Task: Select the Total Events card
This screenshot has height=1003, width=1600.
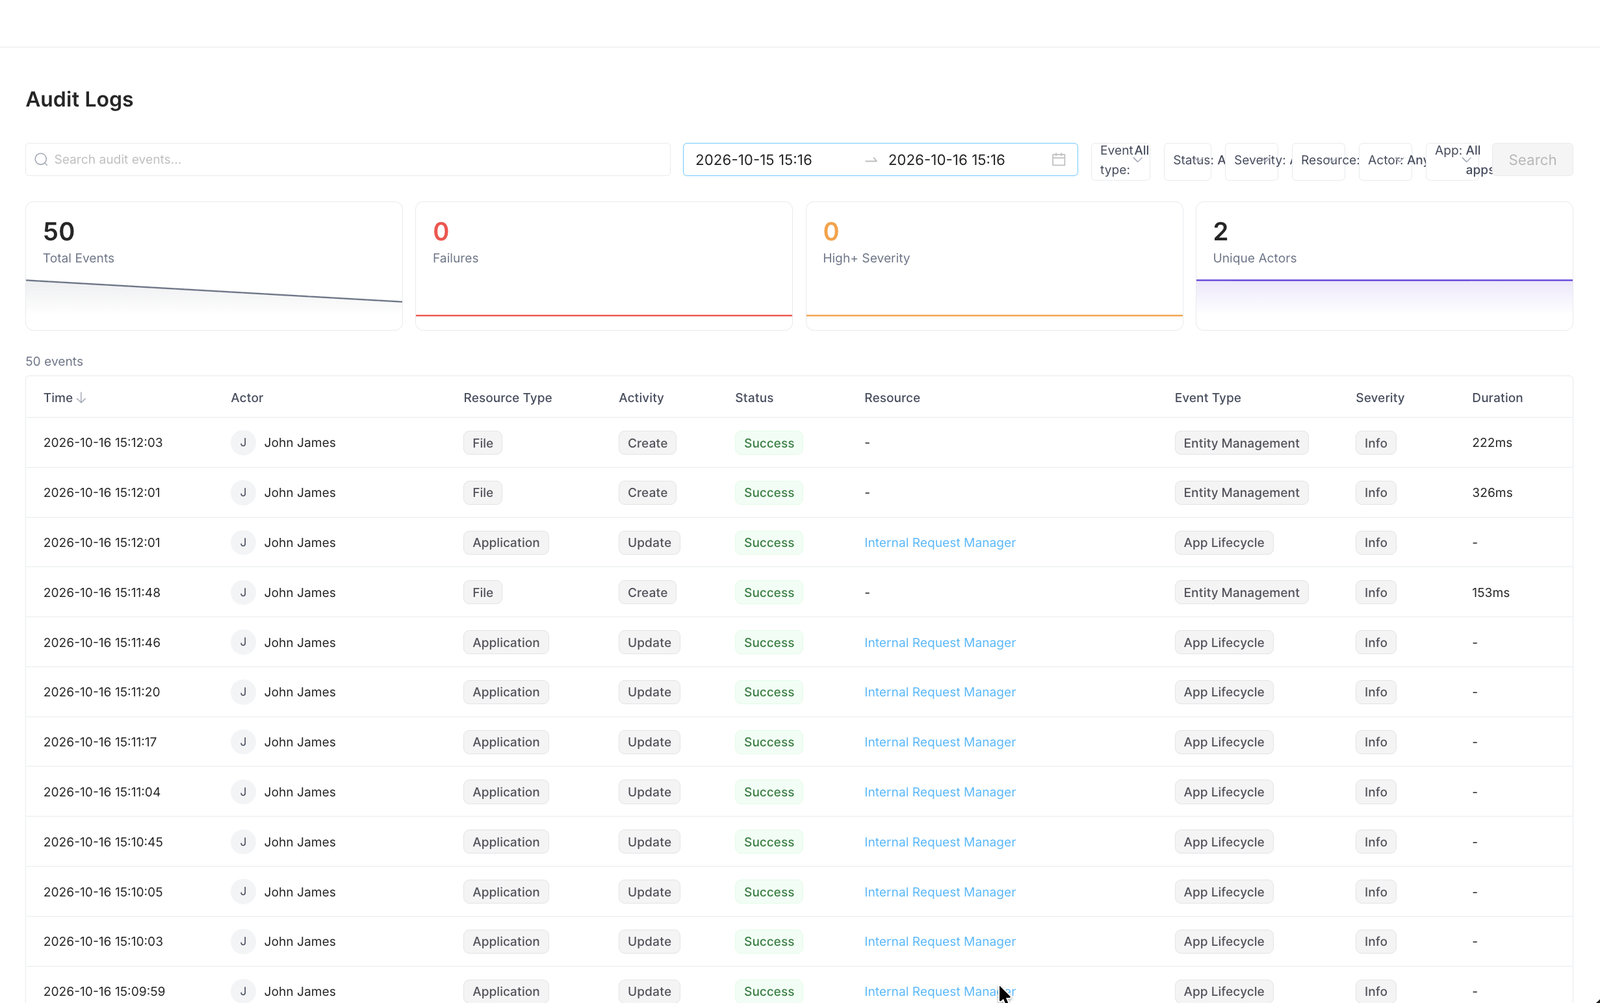Action: click(x=214, y=266)
